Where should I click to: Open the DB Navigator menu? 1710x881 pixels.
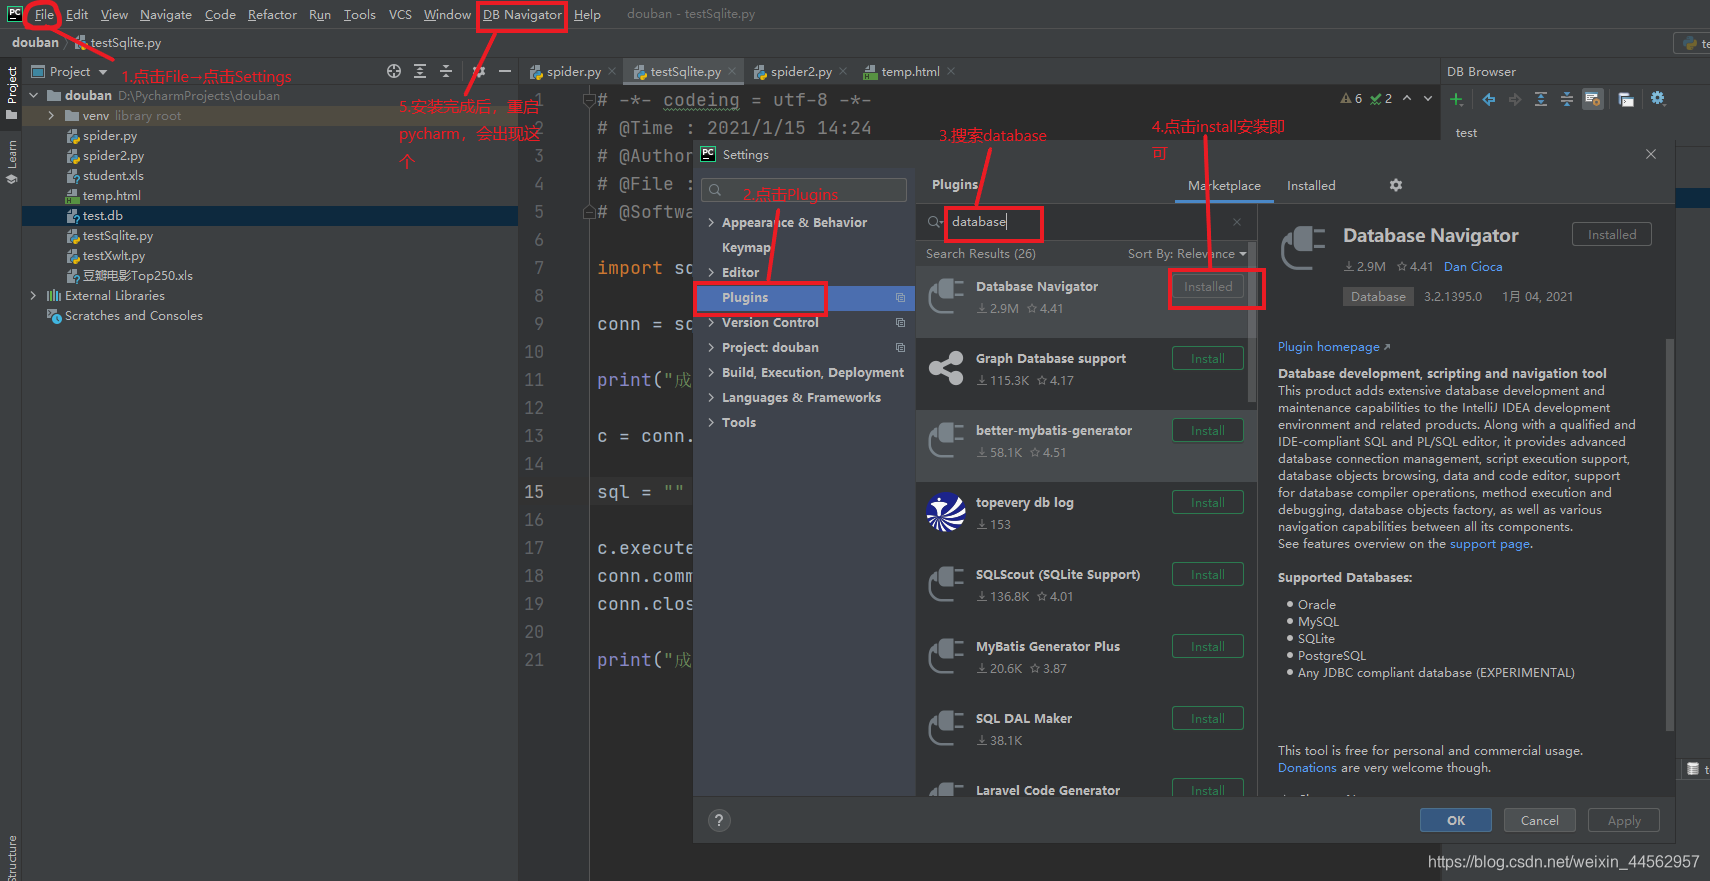[x=522, y=14]
